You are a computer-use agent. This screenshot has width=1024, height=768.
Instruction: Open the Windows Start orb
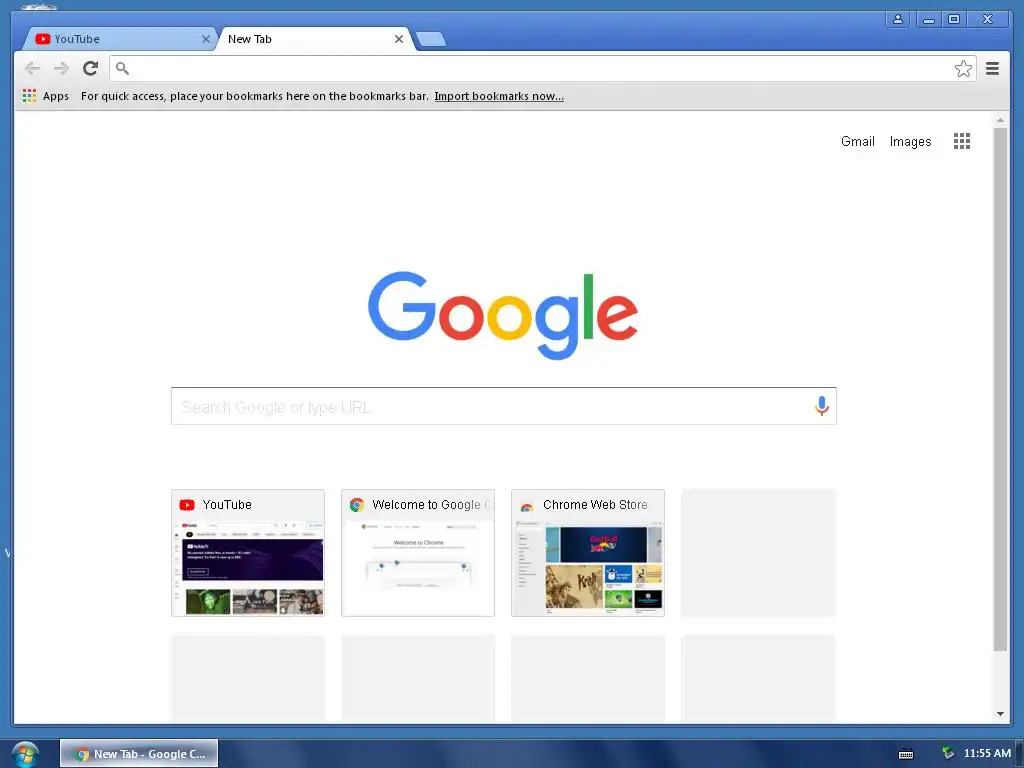tap(25, 754)
